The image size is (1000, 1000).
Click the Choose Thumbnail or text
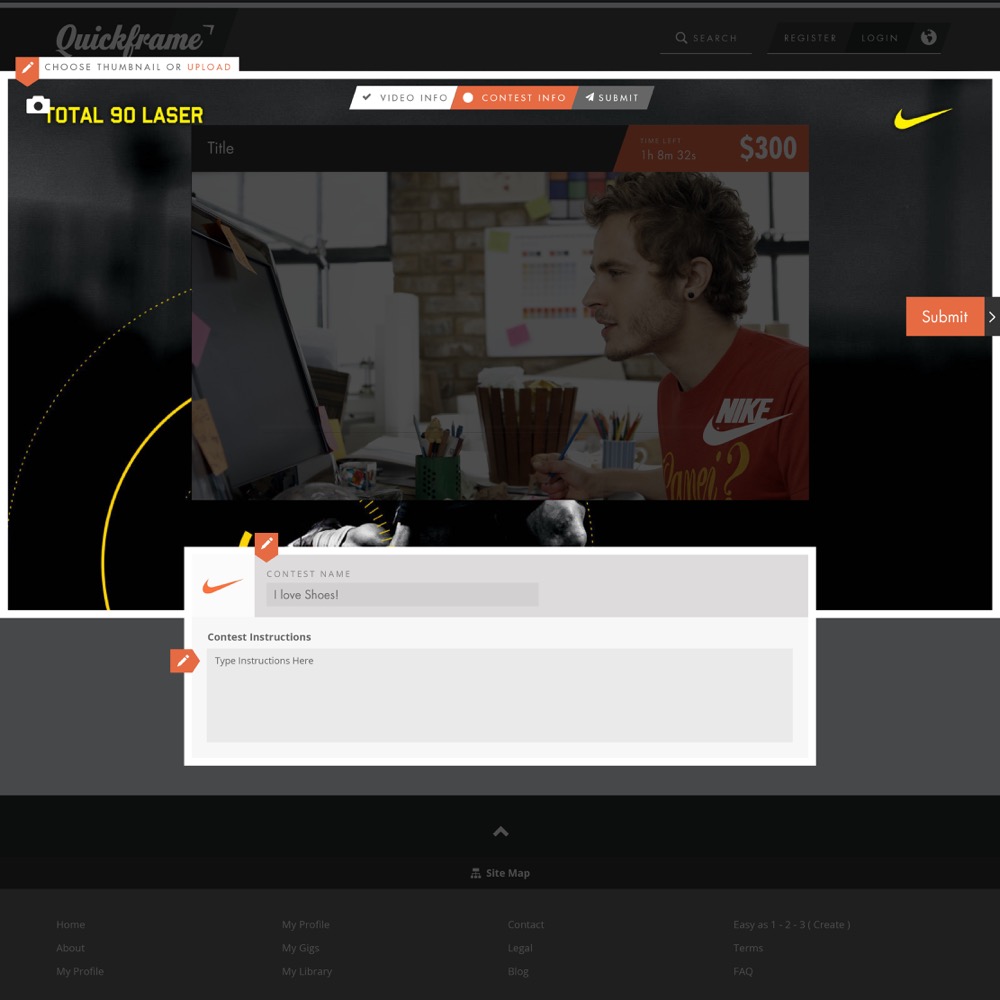(113, 67)
